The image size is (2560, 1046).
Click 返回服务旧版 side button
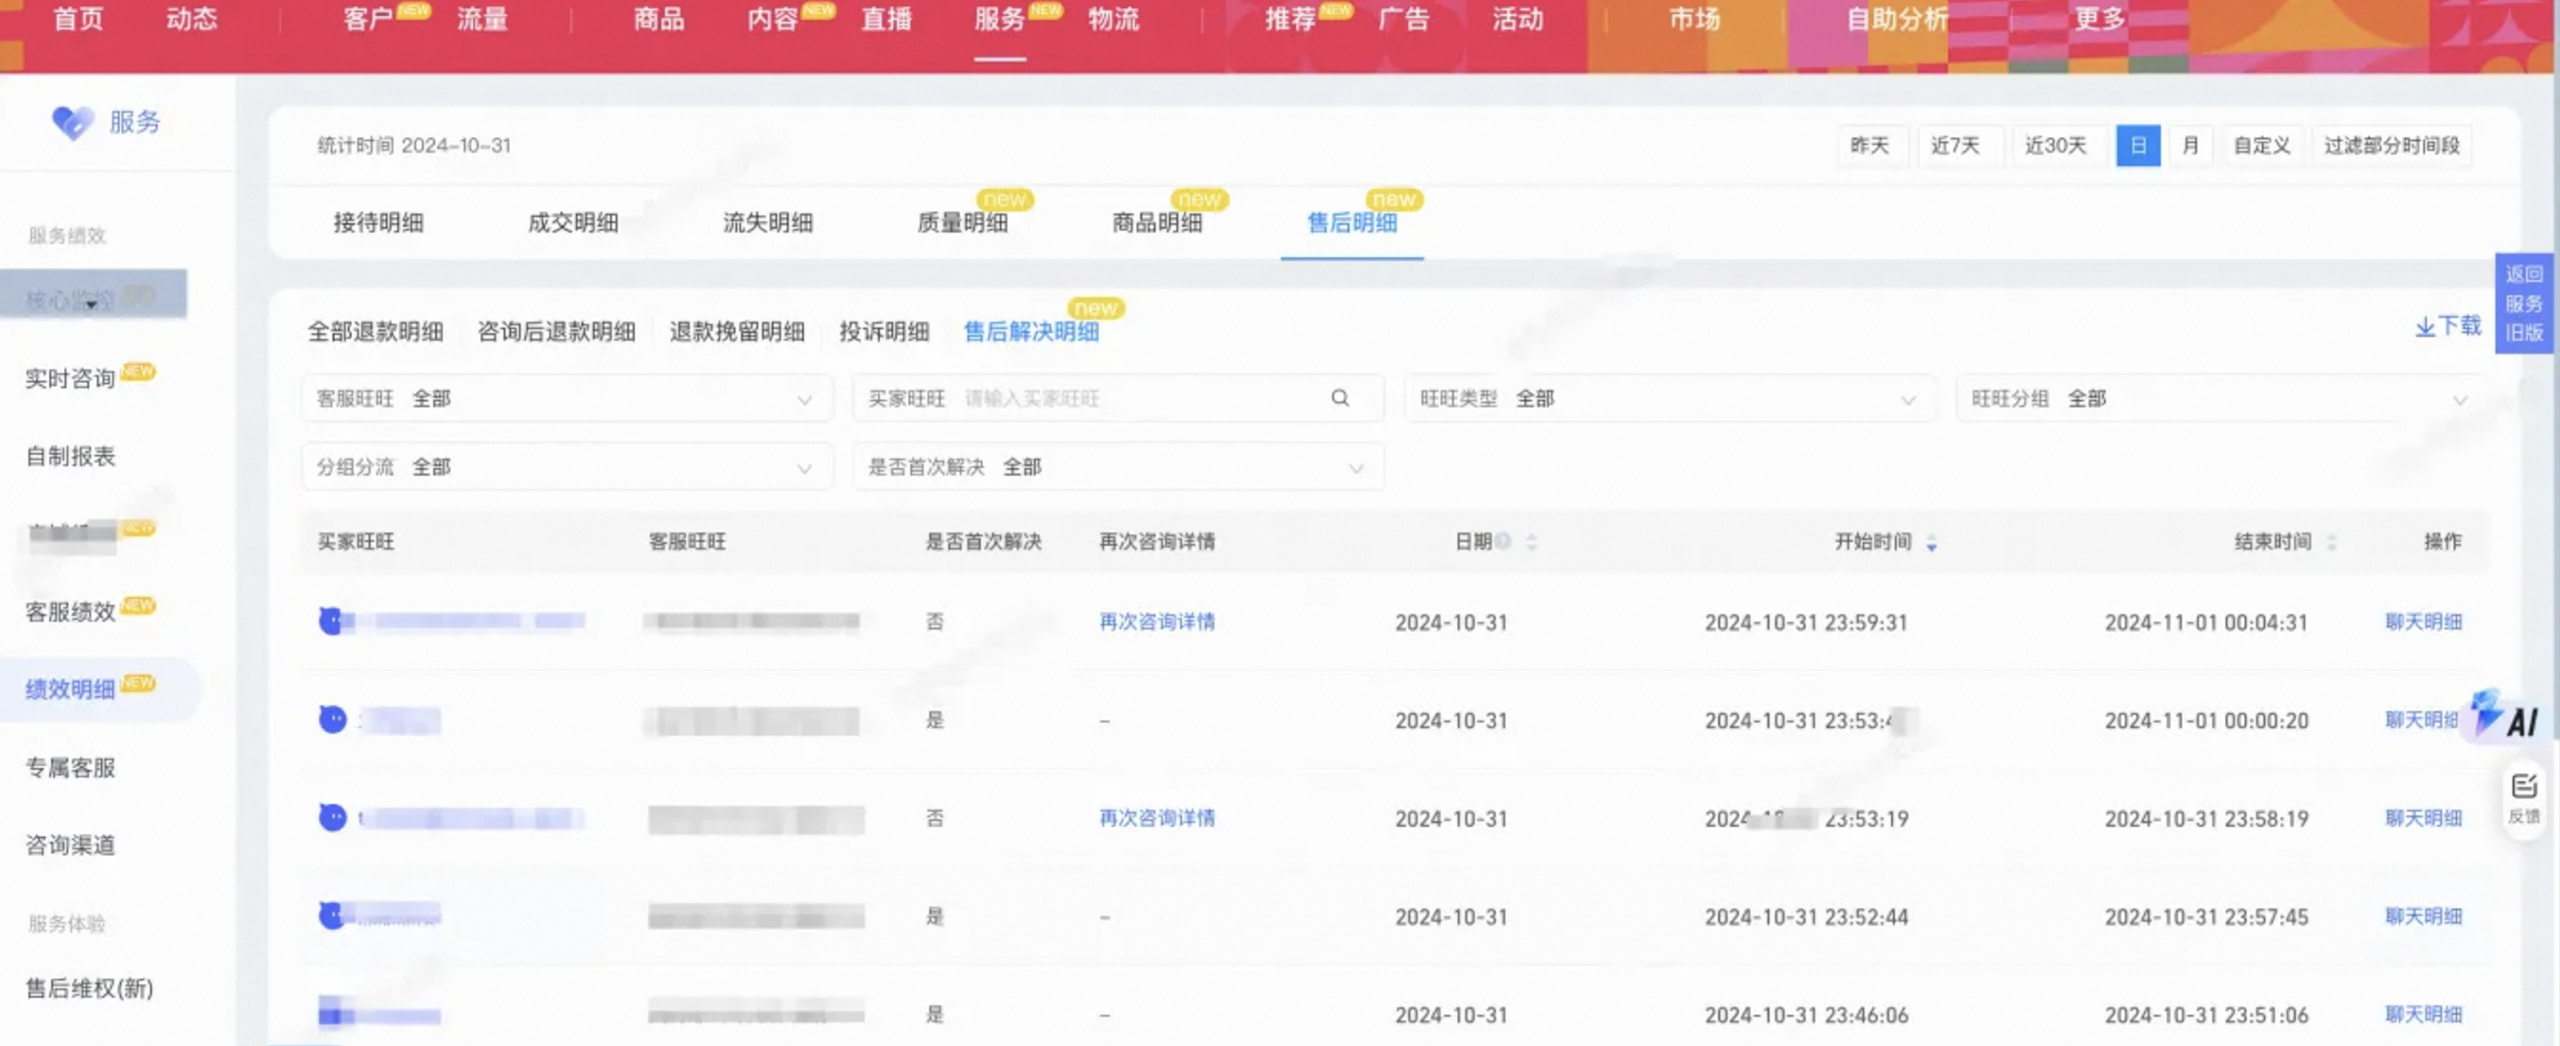(2524, 303)
